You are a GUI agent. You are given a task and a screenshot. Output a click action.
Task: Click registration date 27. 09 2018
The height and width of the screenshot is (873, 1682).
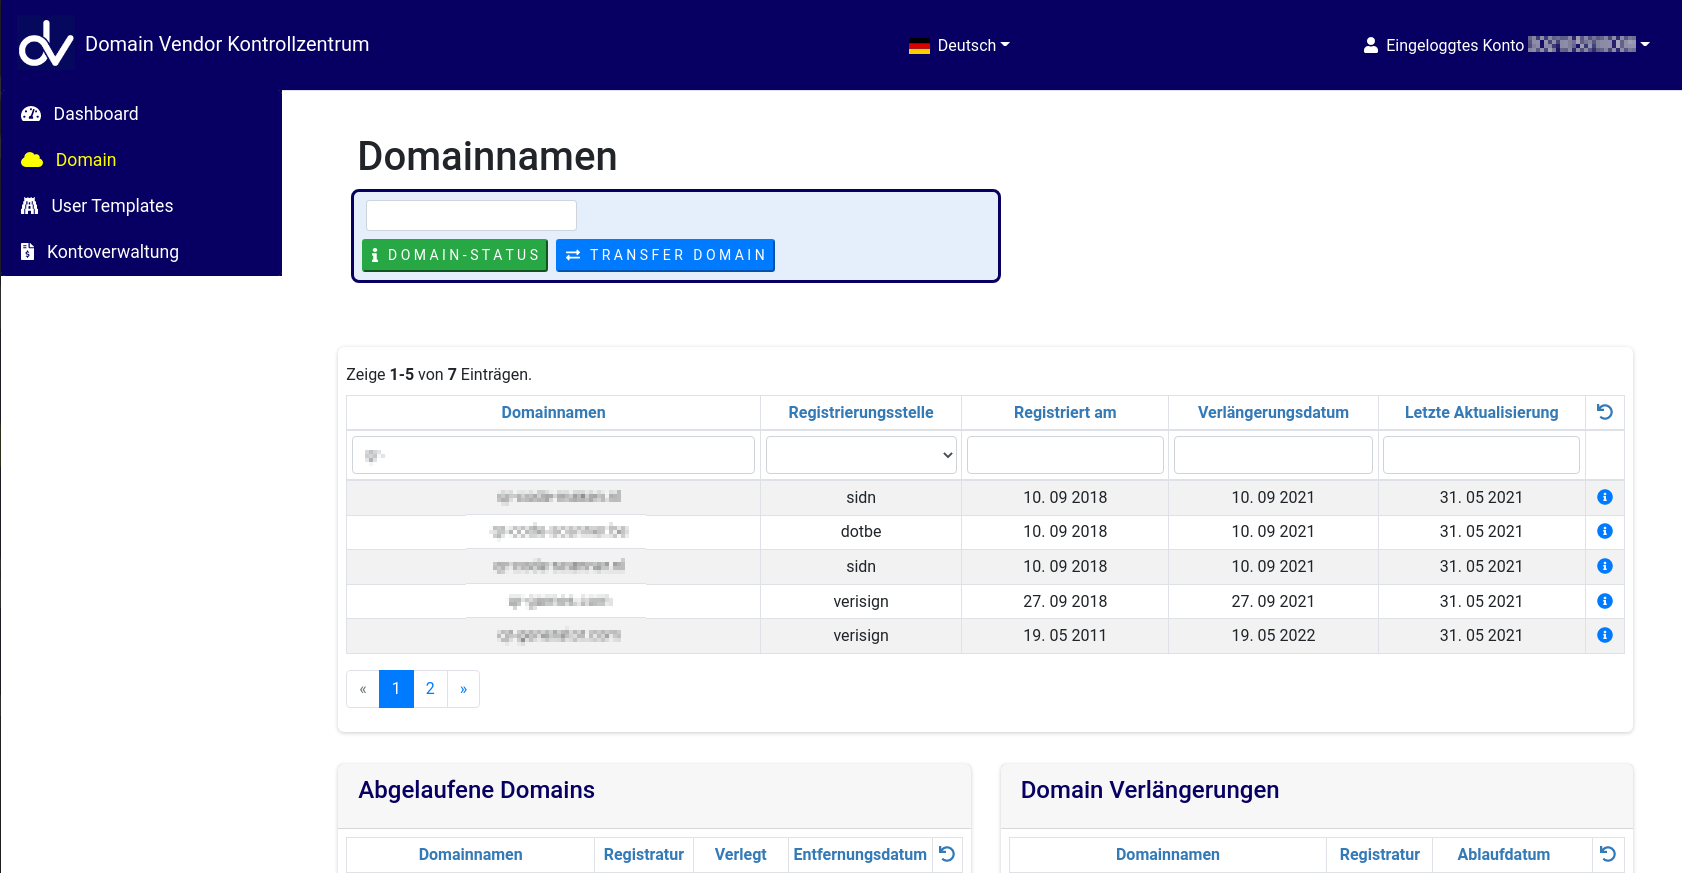(1065, 602)
